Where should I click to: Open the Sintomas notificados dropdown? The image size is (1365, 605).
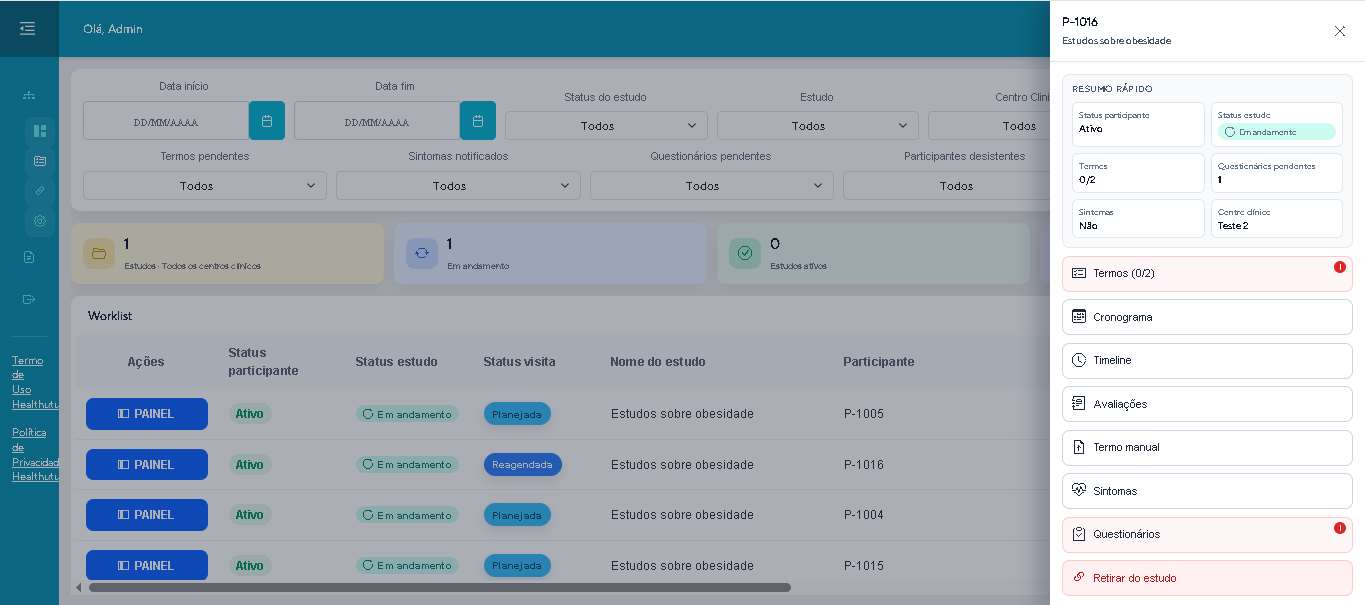pos(458,186)
